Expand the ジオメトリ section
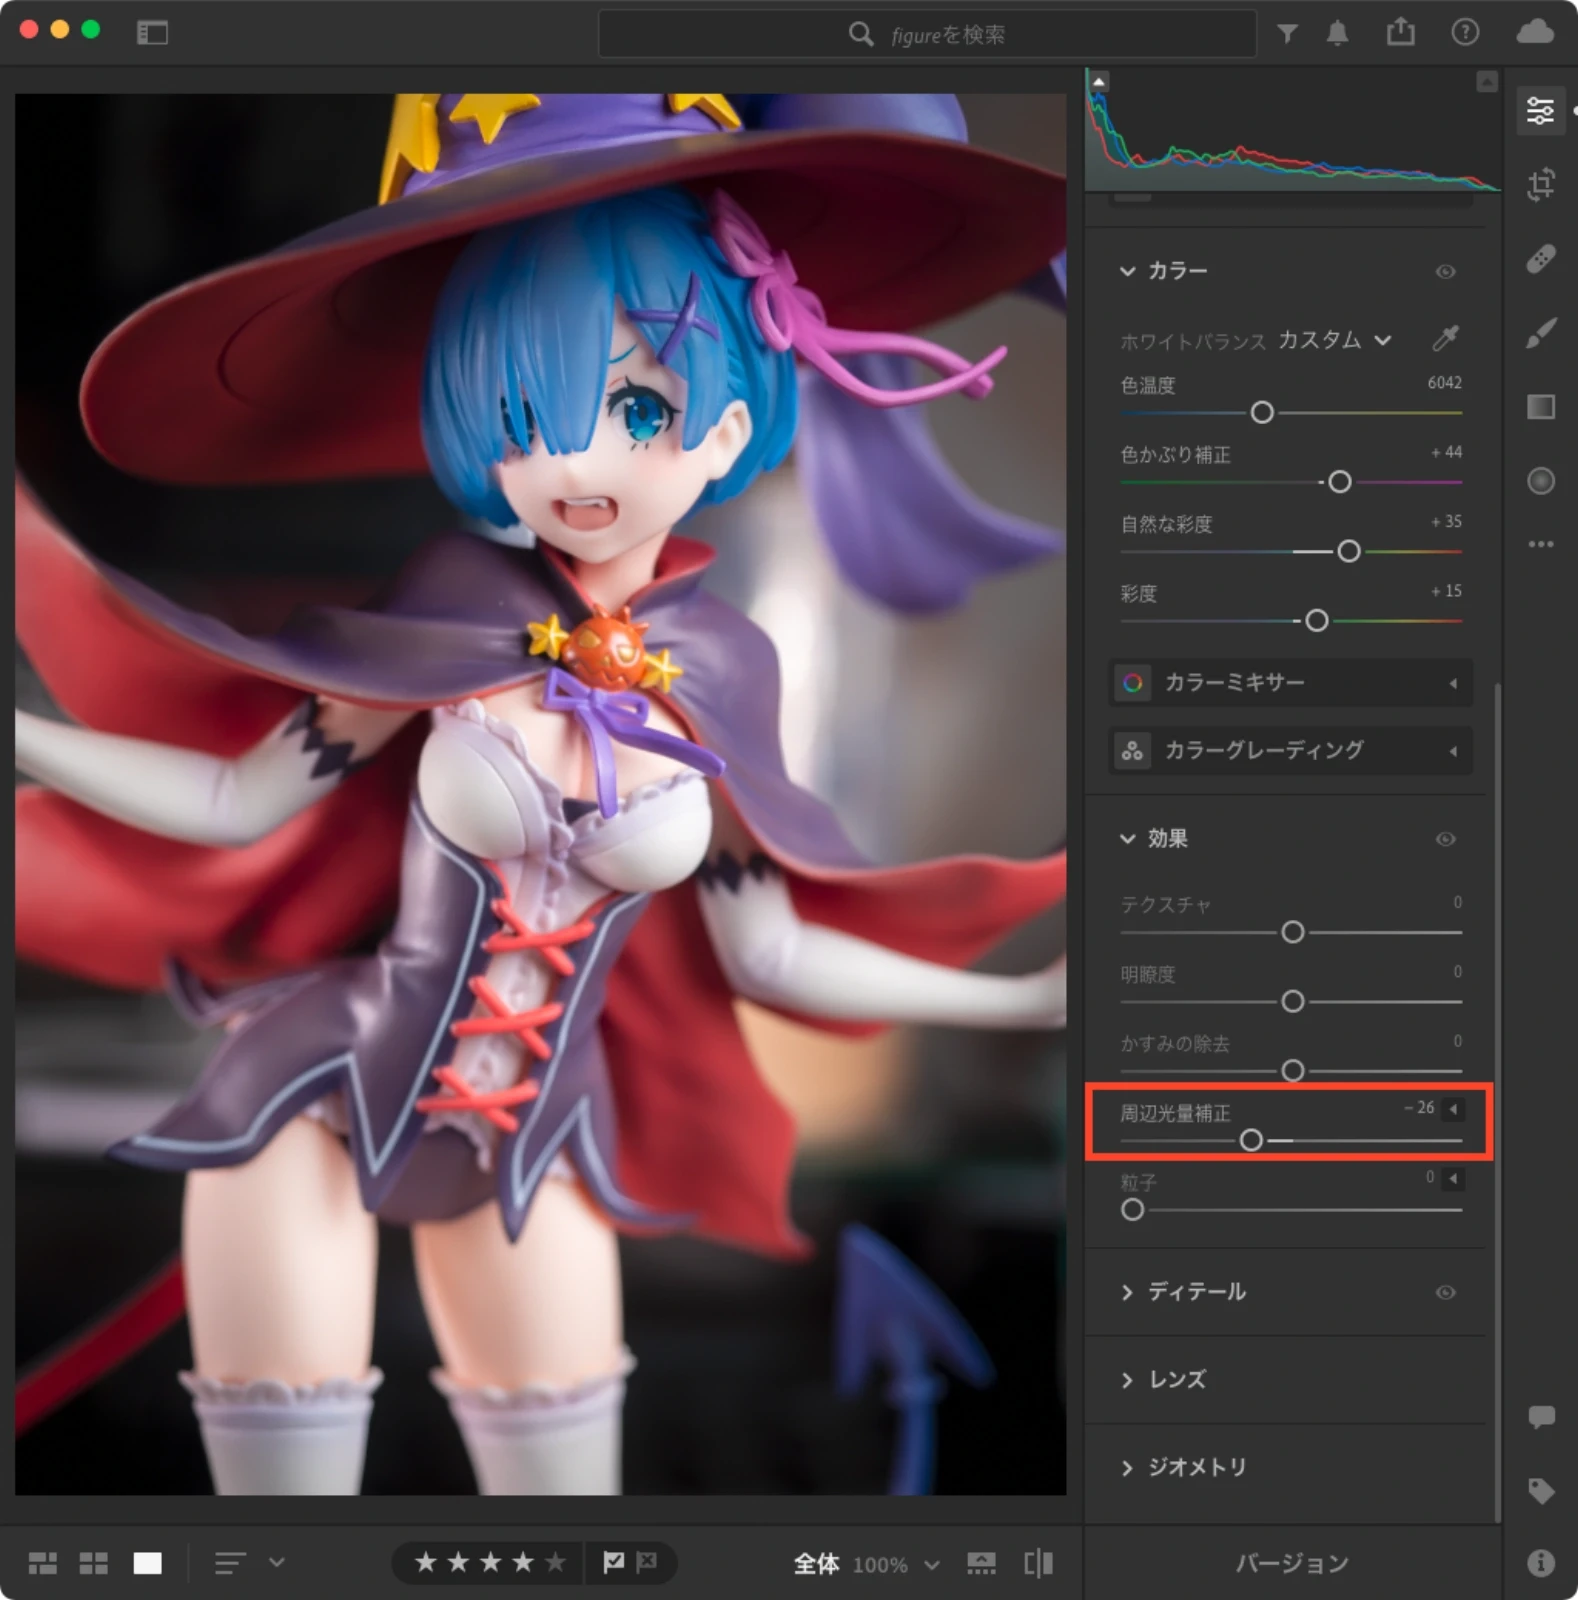 click(1127, 1468)
